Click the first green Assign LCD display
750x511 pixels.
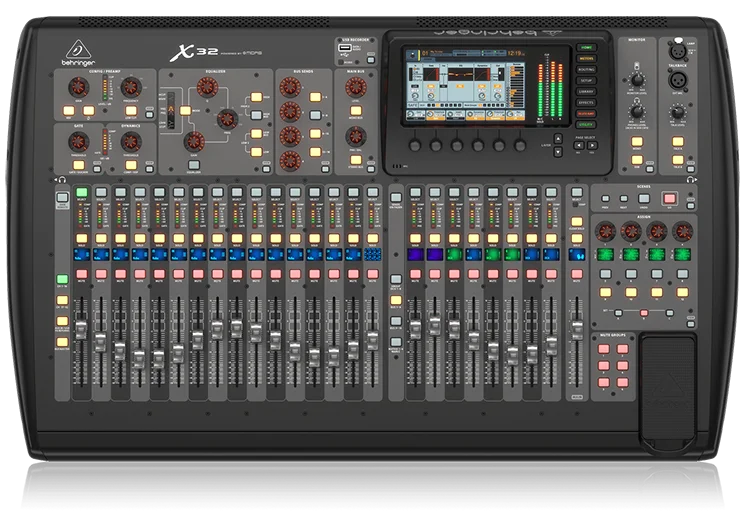pos(605,254)
